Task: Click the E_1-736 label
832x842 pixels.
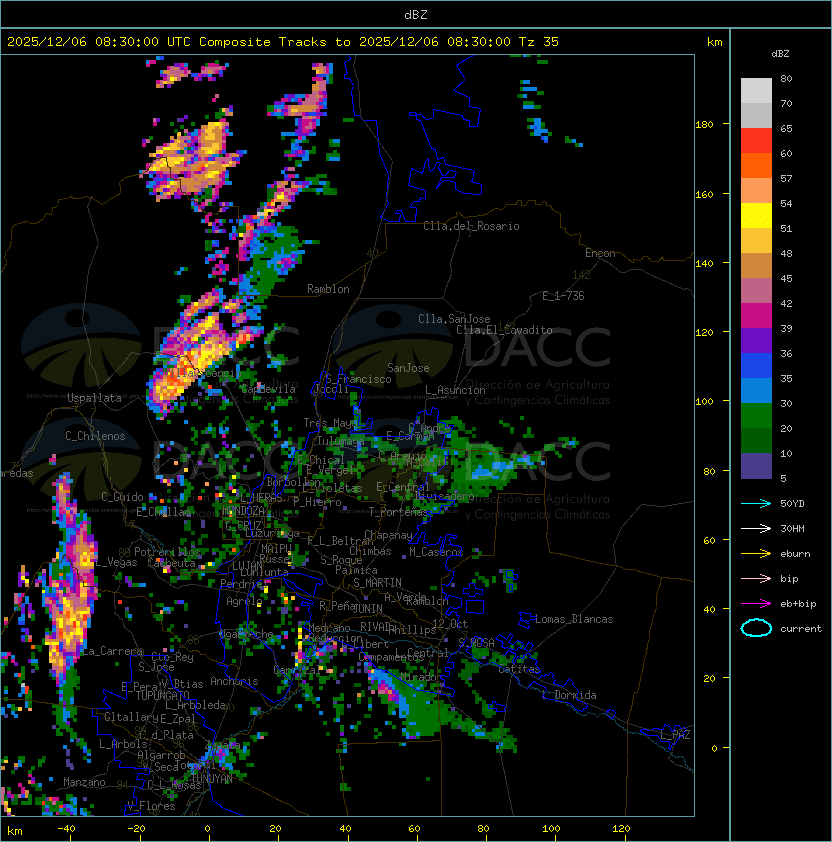Action: click(563, 296)
